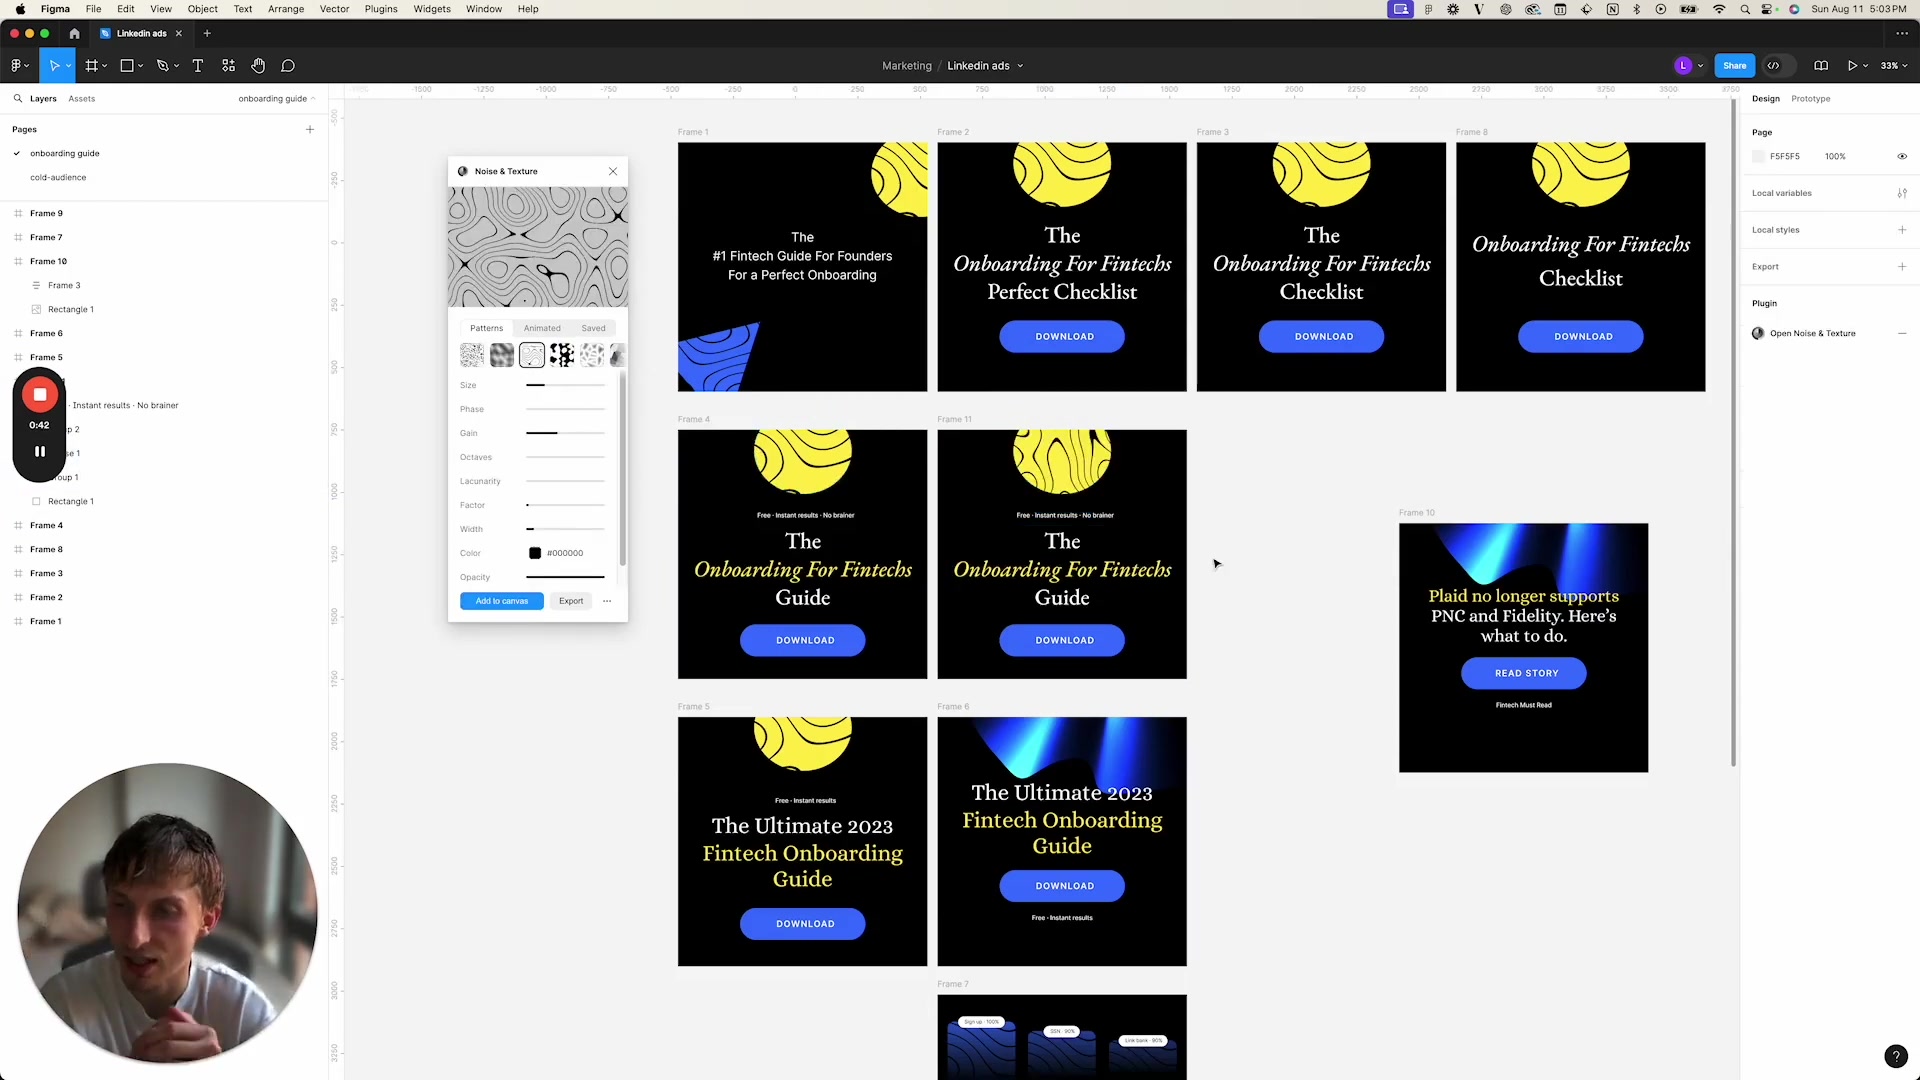Image resolution: width=1920 pixels, height=1080 pixels.
Task: Select the first pattern thumbnail in plugin
Action: pyautogui.click(x=472, y=355)
